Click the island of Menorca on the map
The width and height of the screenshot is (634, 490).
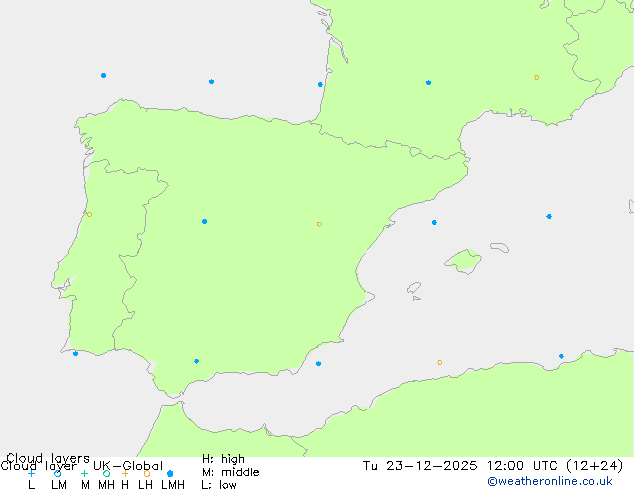click(x=500, y=247)
